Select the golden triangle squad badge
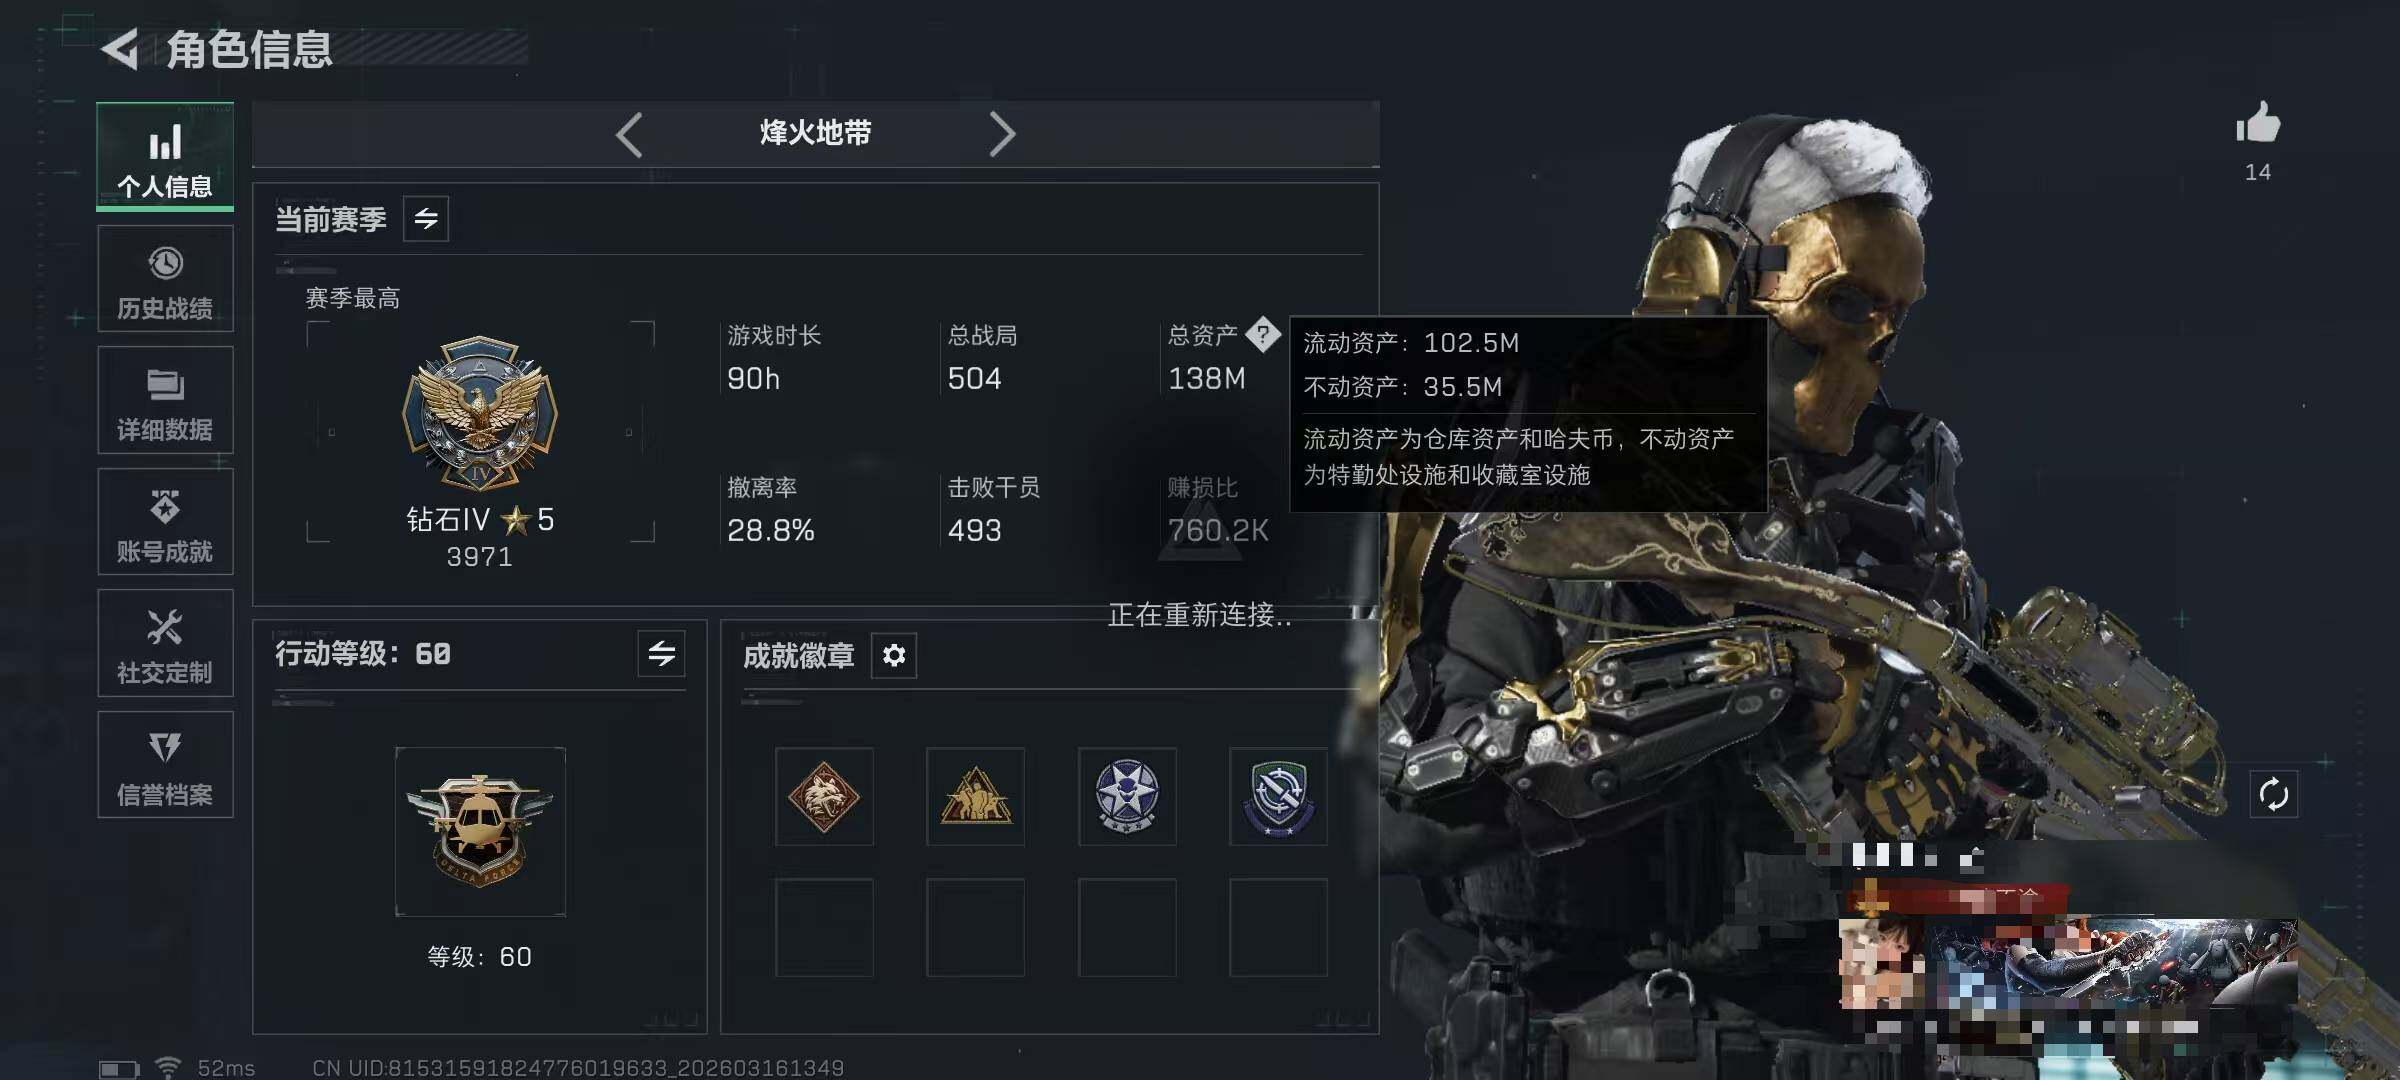Image resolution: width=2400 pixels, height=1080 pixels. 976,796
